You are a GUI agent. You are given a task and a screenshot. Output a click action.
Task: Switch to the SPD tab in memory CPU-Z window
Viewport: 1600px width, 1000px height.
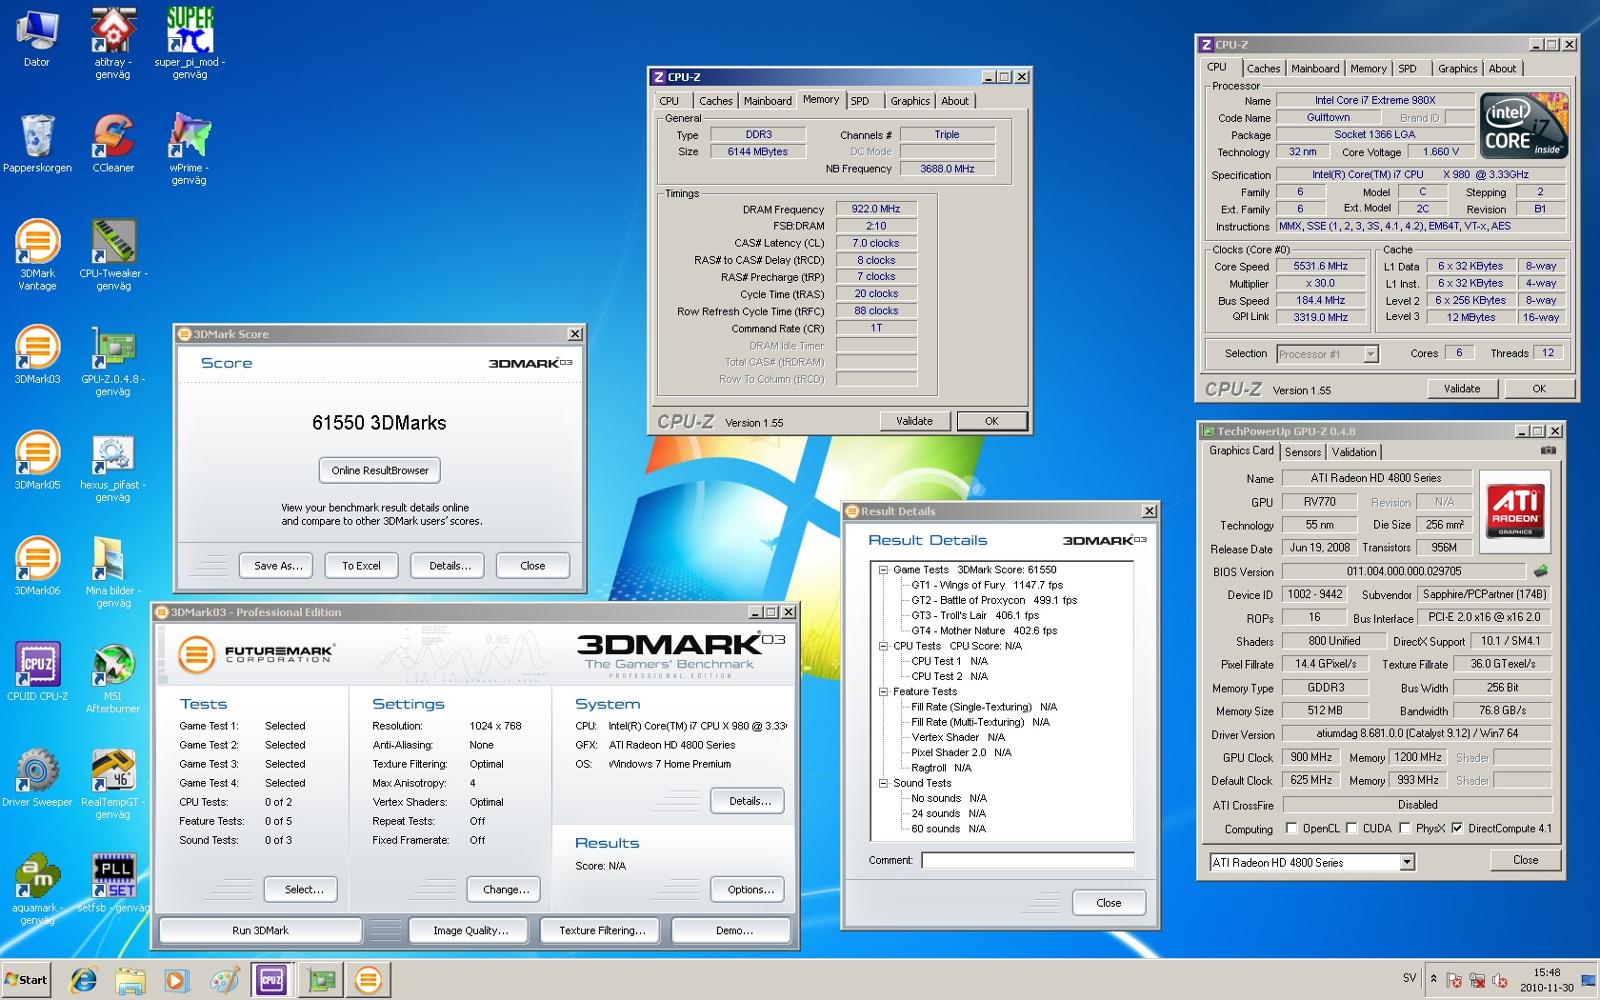[x=860, y=101]
